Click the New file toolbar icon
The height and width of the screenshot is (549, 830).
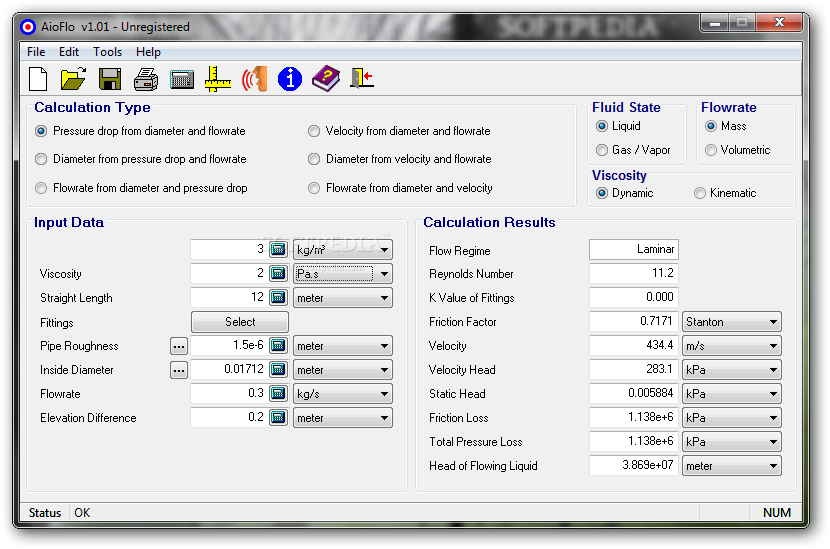[38, 79]
